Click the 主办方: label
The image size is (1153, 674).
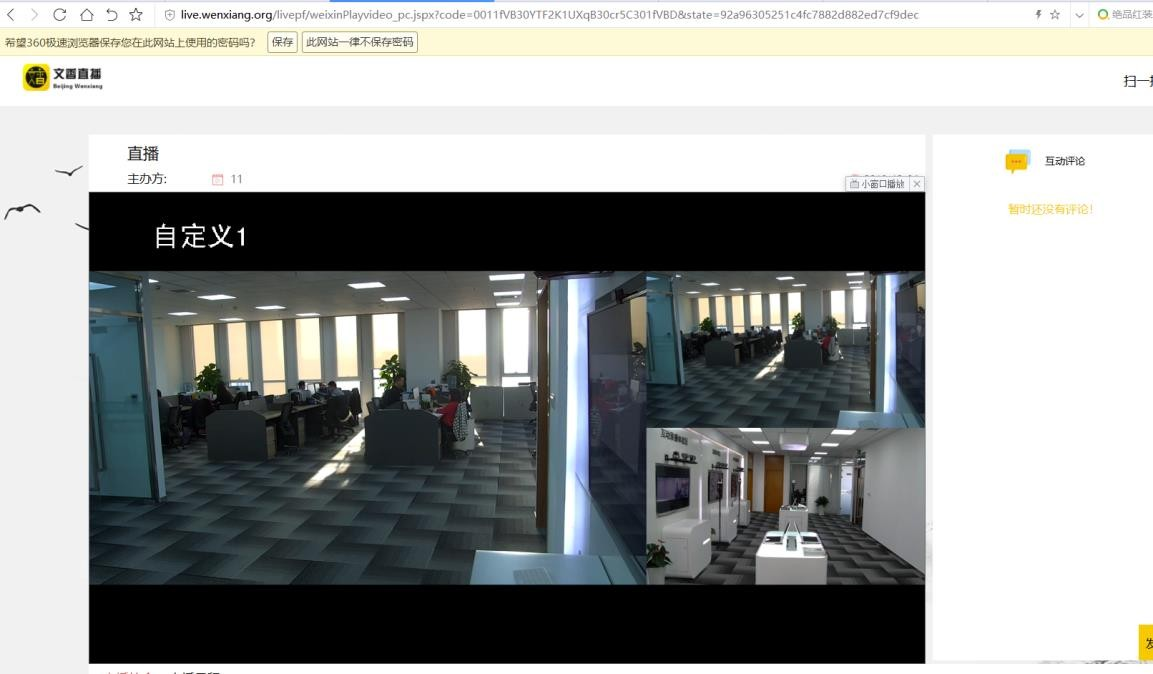(147, 179)
